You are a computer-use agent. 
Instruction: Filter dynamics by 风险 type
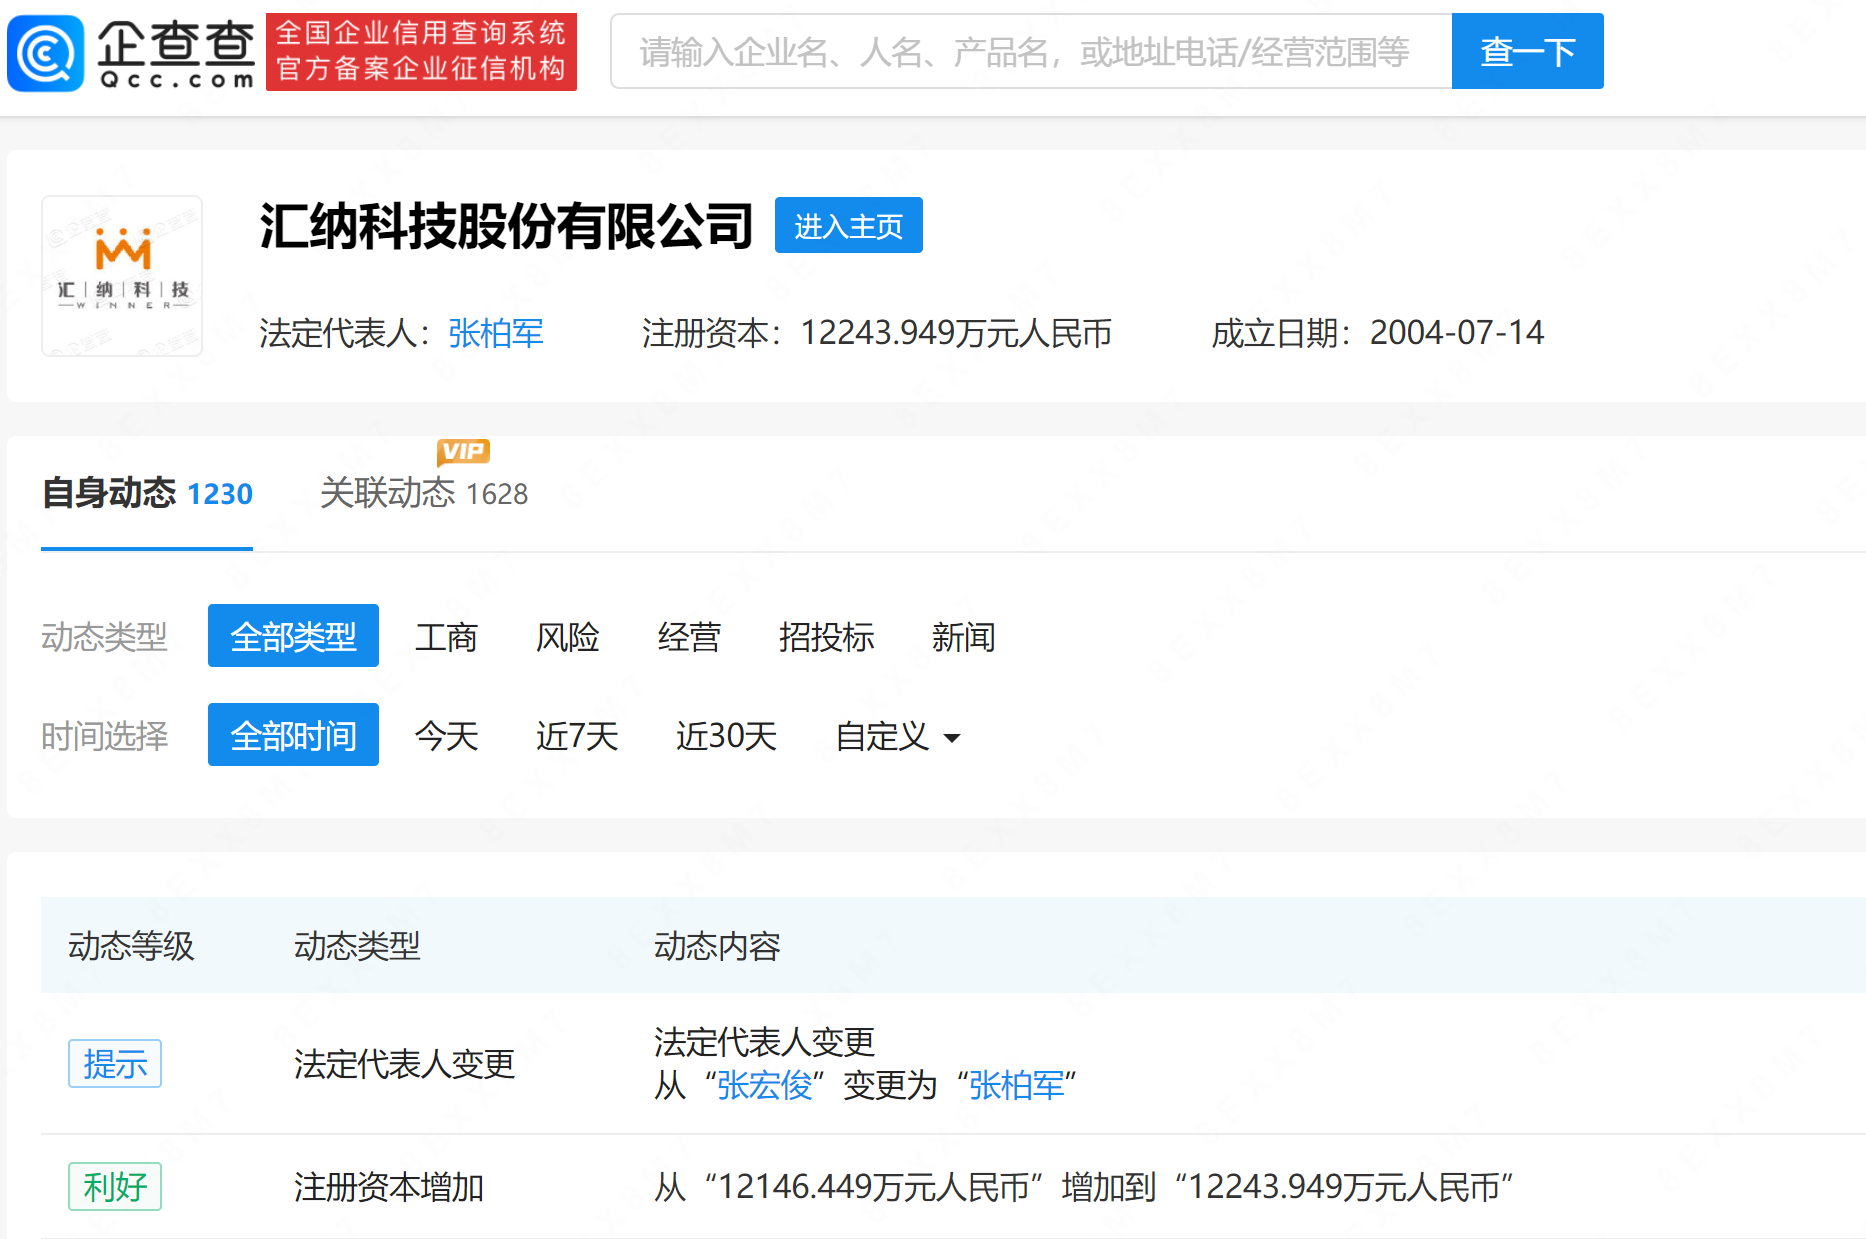567,637
